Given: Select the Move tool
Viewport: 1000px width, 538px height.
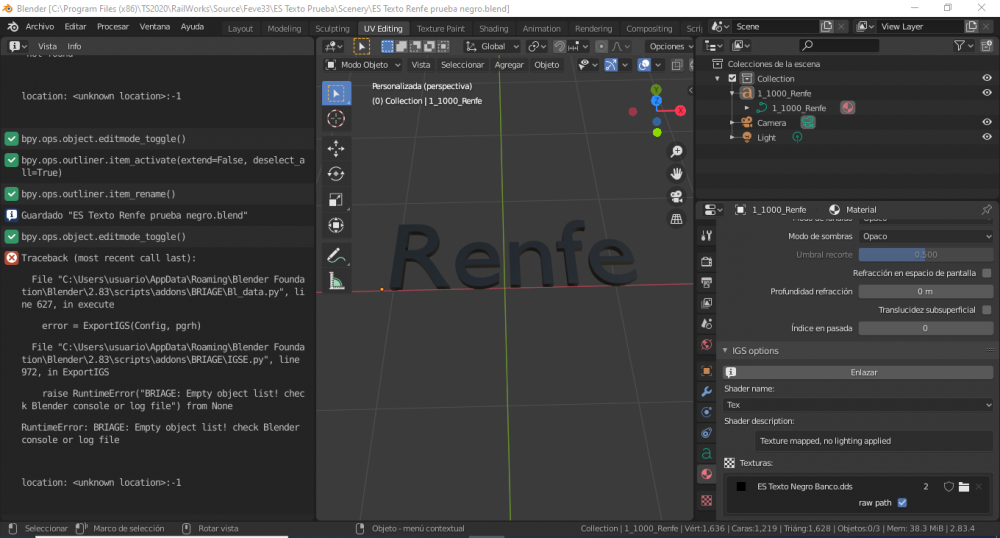Looking at the screenshot, I should (336, 148).
